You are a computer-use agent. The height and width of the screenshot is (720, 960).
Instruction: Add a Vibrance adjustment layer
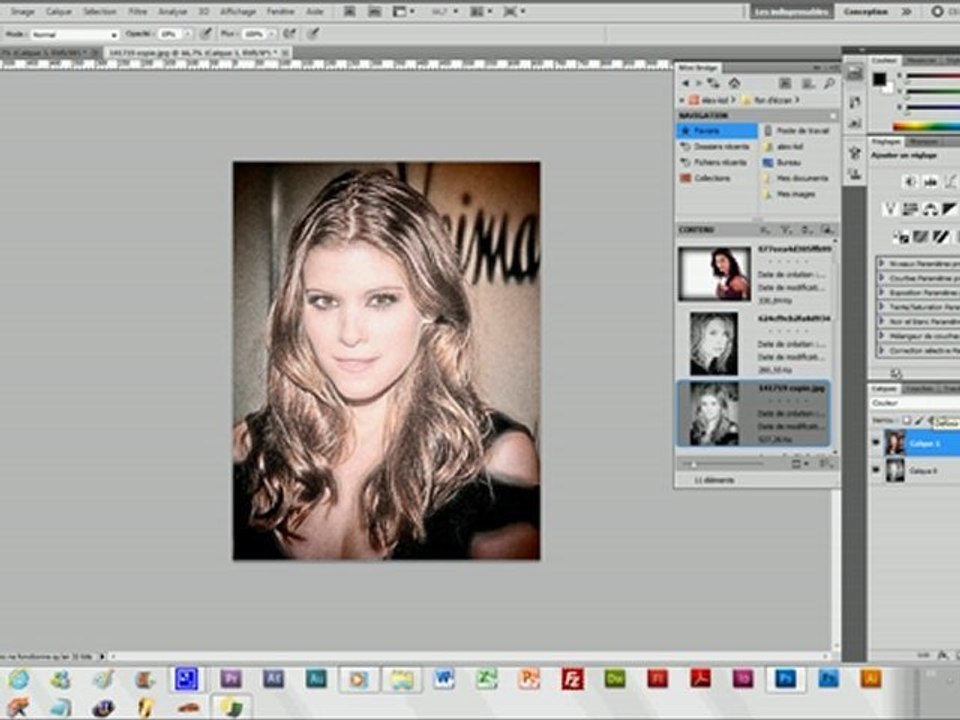(890, 209)
